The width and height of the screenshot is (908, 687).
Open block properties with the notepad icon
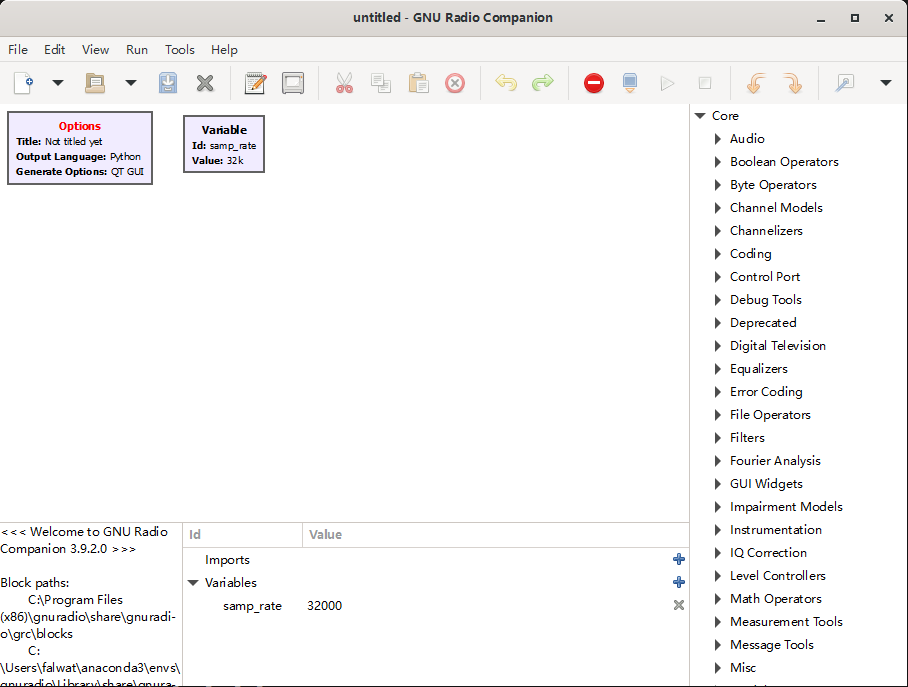point(255,83)
